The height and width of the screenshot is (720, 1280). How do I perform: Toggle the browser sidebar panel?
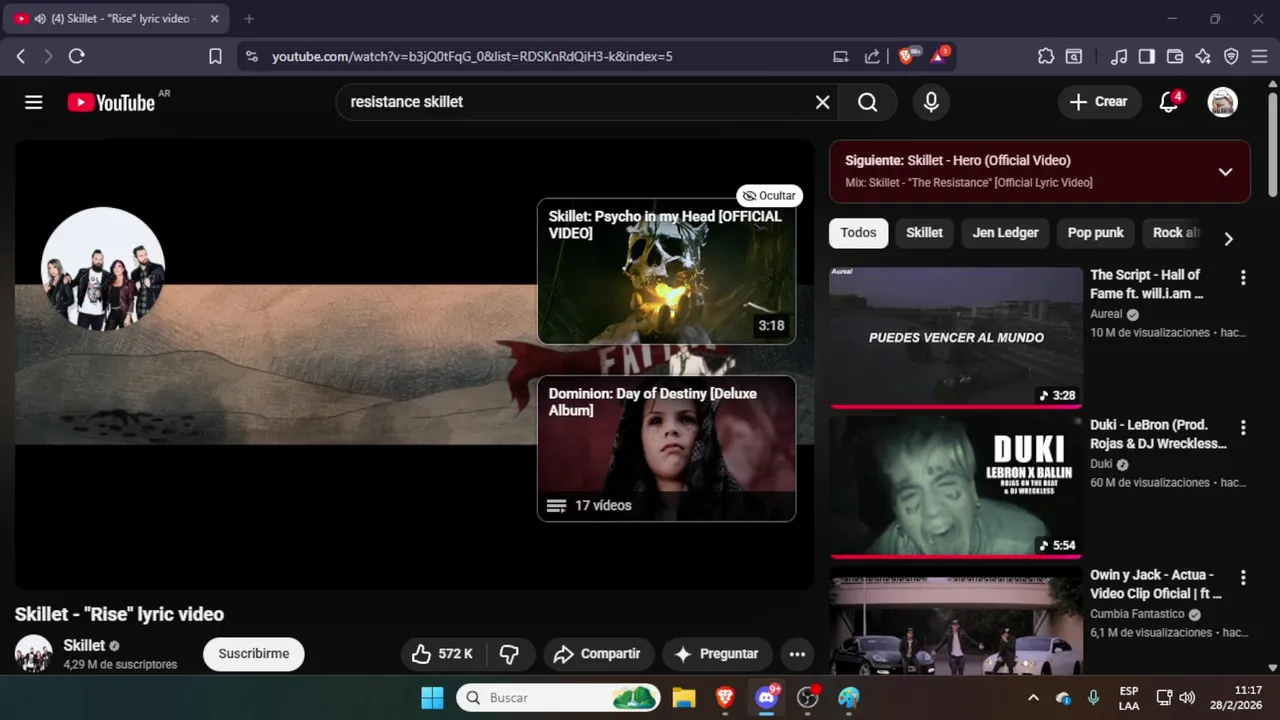[x=1147, y=57]
